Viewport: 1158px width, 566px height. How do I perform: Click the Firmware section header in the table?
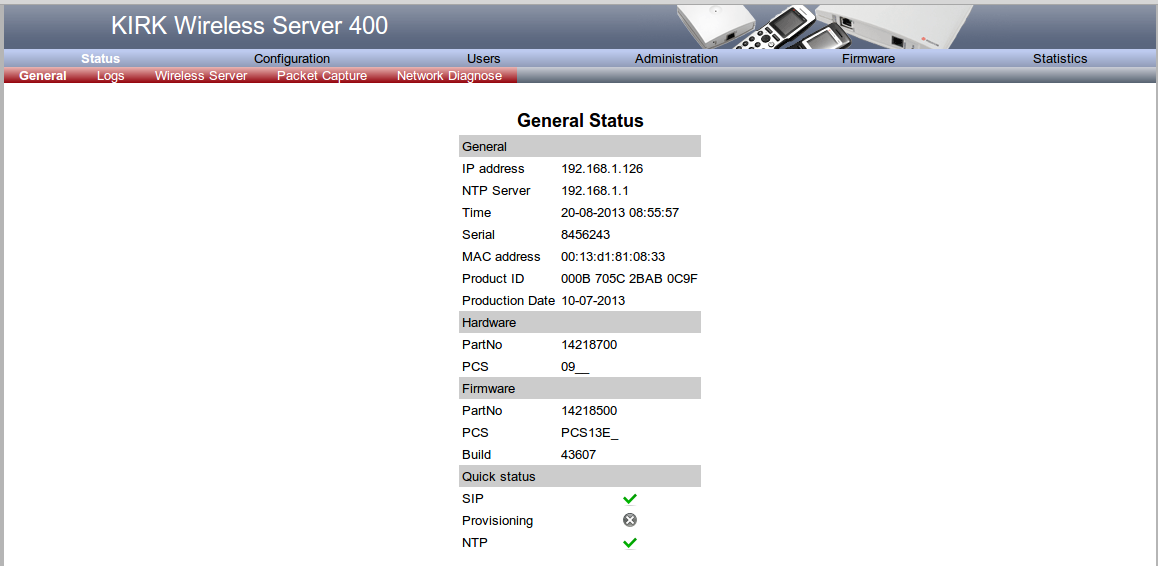580,389
